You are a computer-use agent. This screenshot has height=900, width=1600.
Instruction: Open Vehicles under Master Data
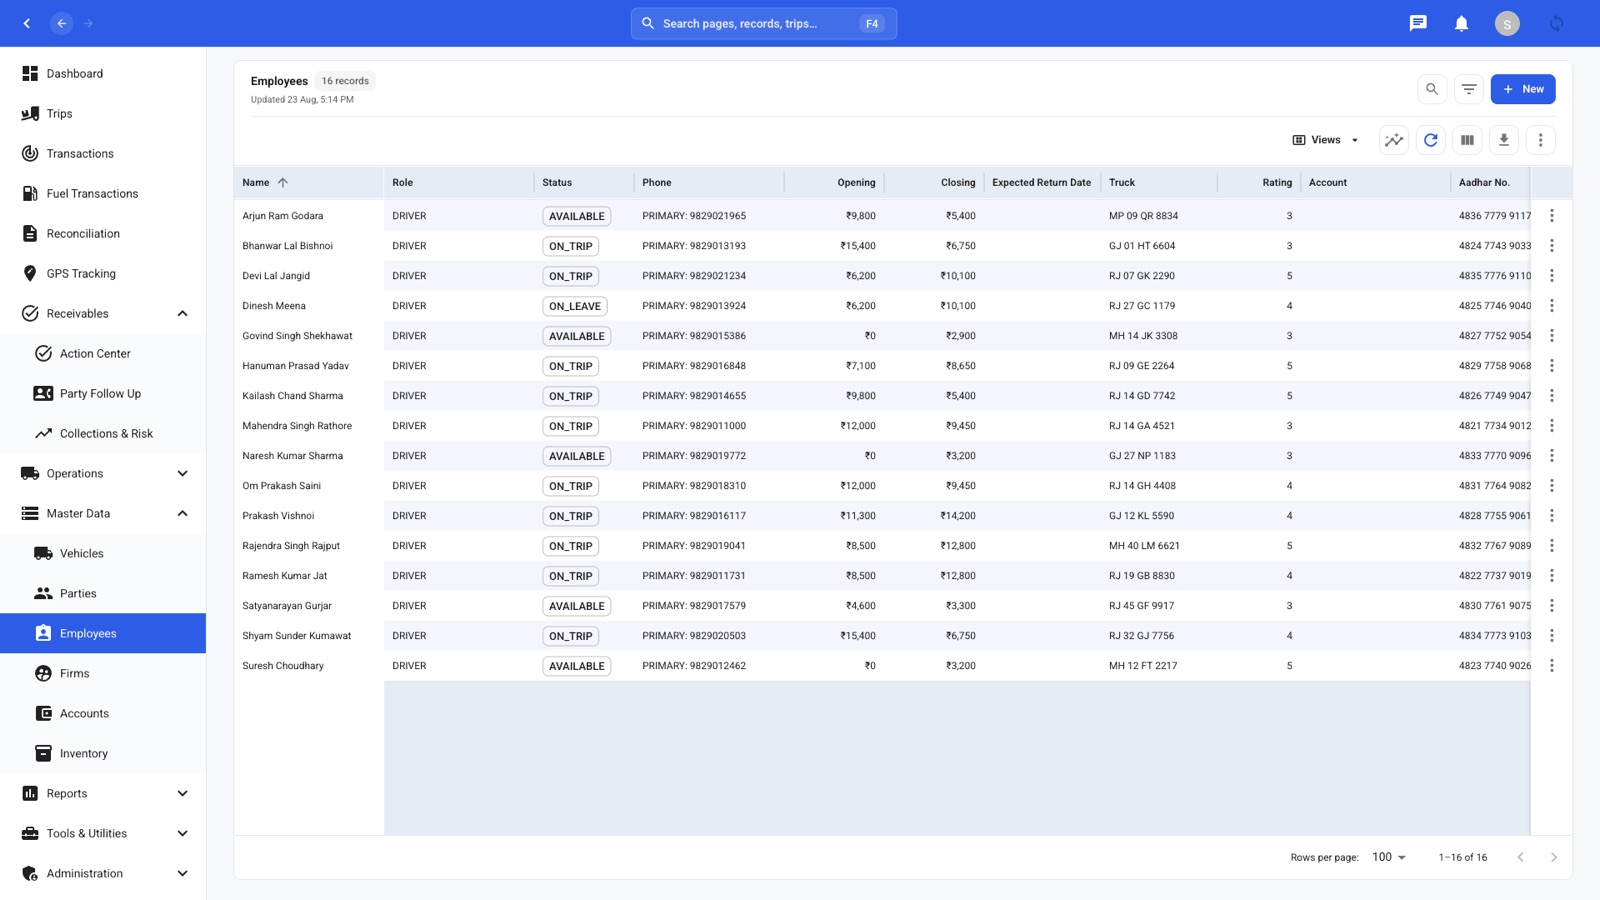click(x=103, y=554)
